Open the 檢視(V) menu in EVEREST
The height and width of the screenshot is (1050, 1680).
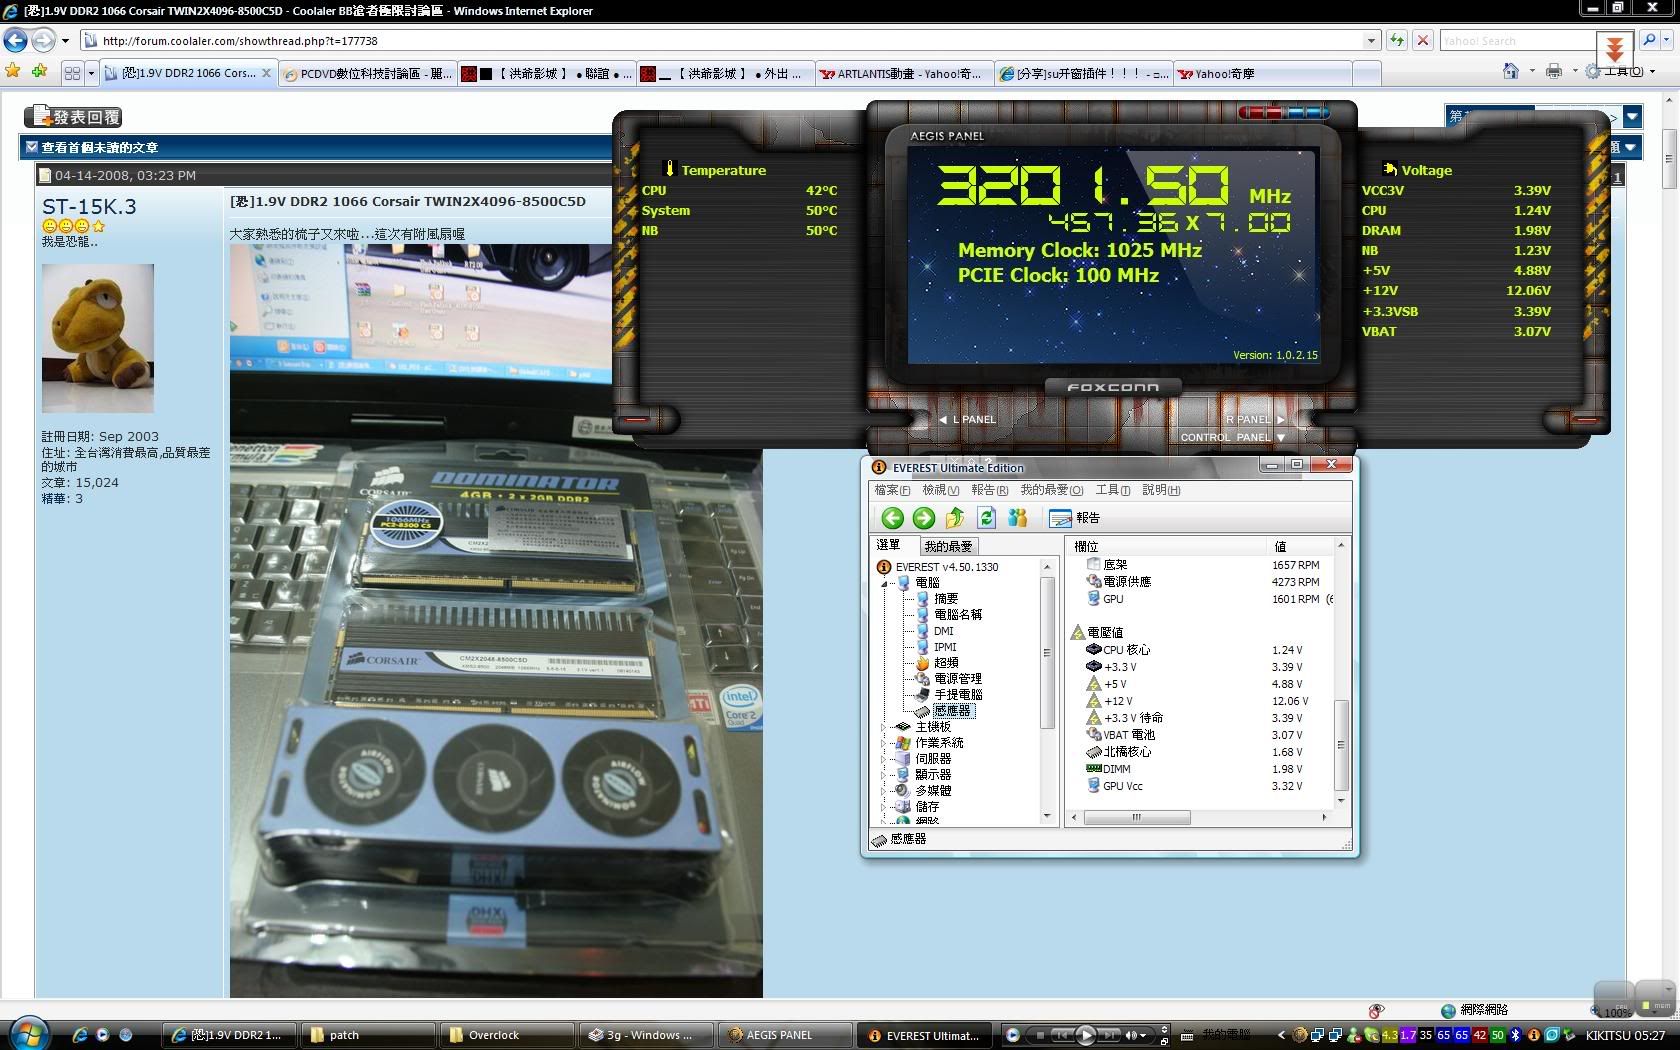(940, 490)
